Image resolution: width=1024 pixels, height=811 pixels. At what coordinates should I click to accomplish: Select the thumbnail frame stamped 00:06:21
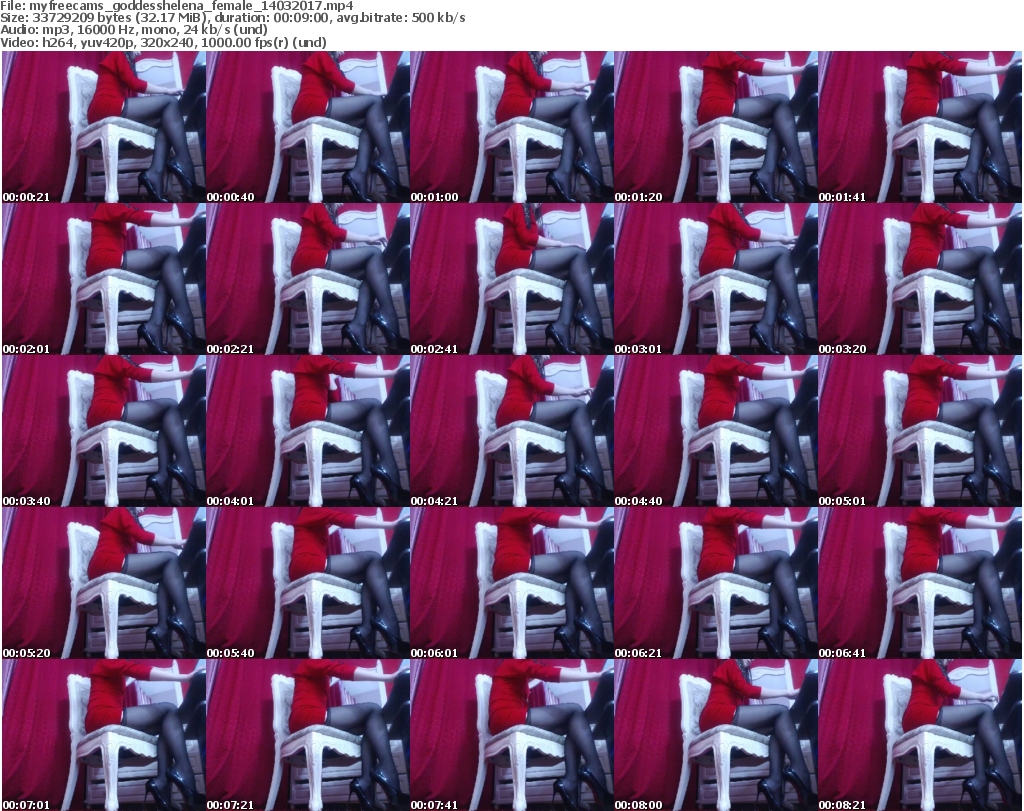click(715, 583)
